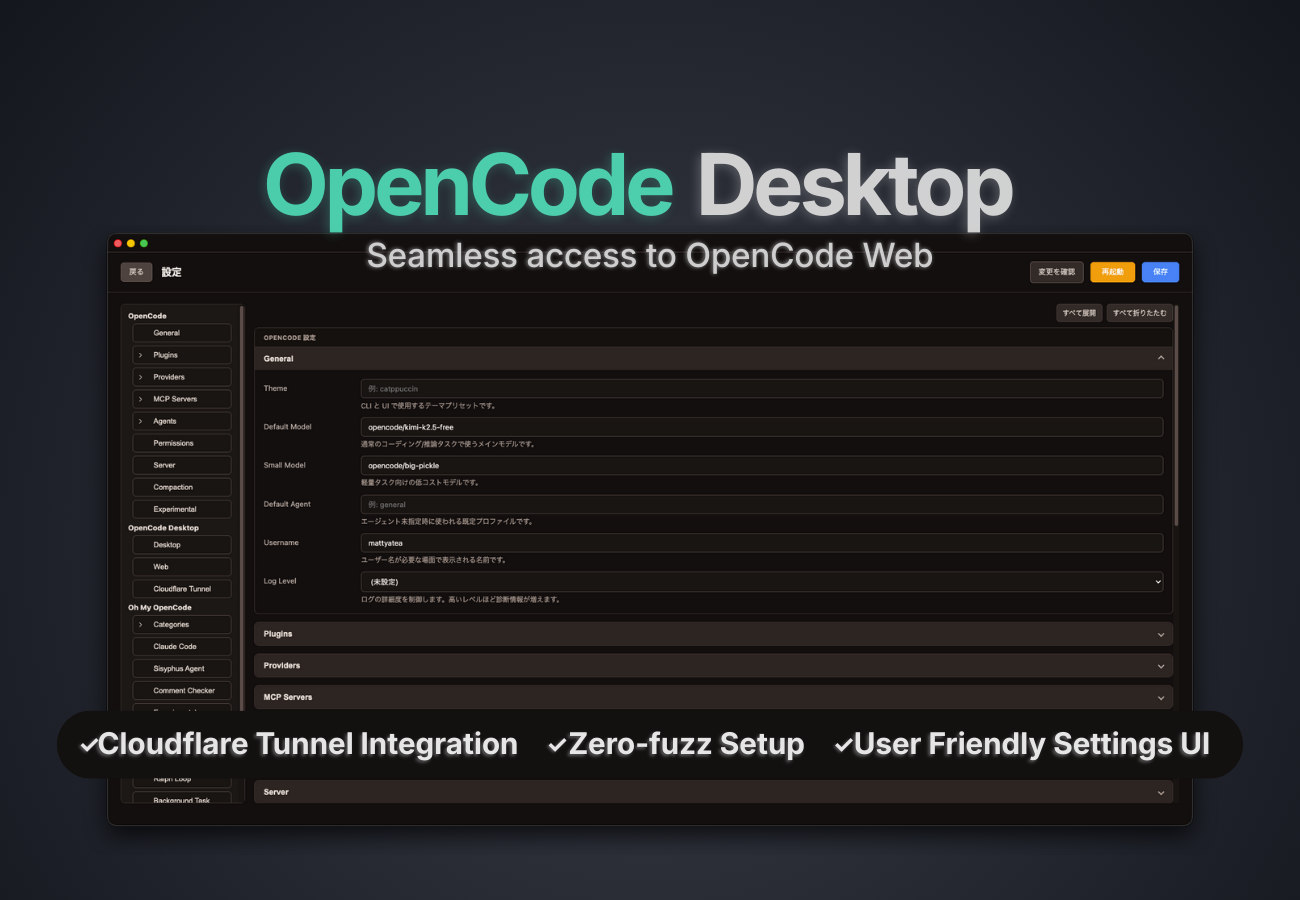This screenshot has height=900, width=1300.
Task: Select General in the sidebar
Action: (182, 333)
